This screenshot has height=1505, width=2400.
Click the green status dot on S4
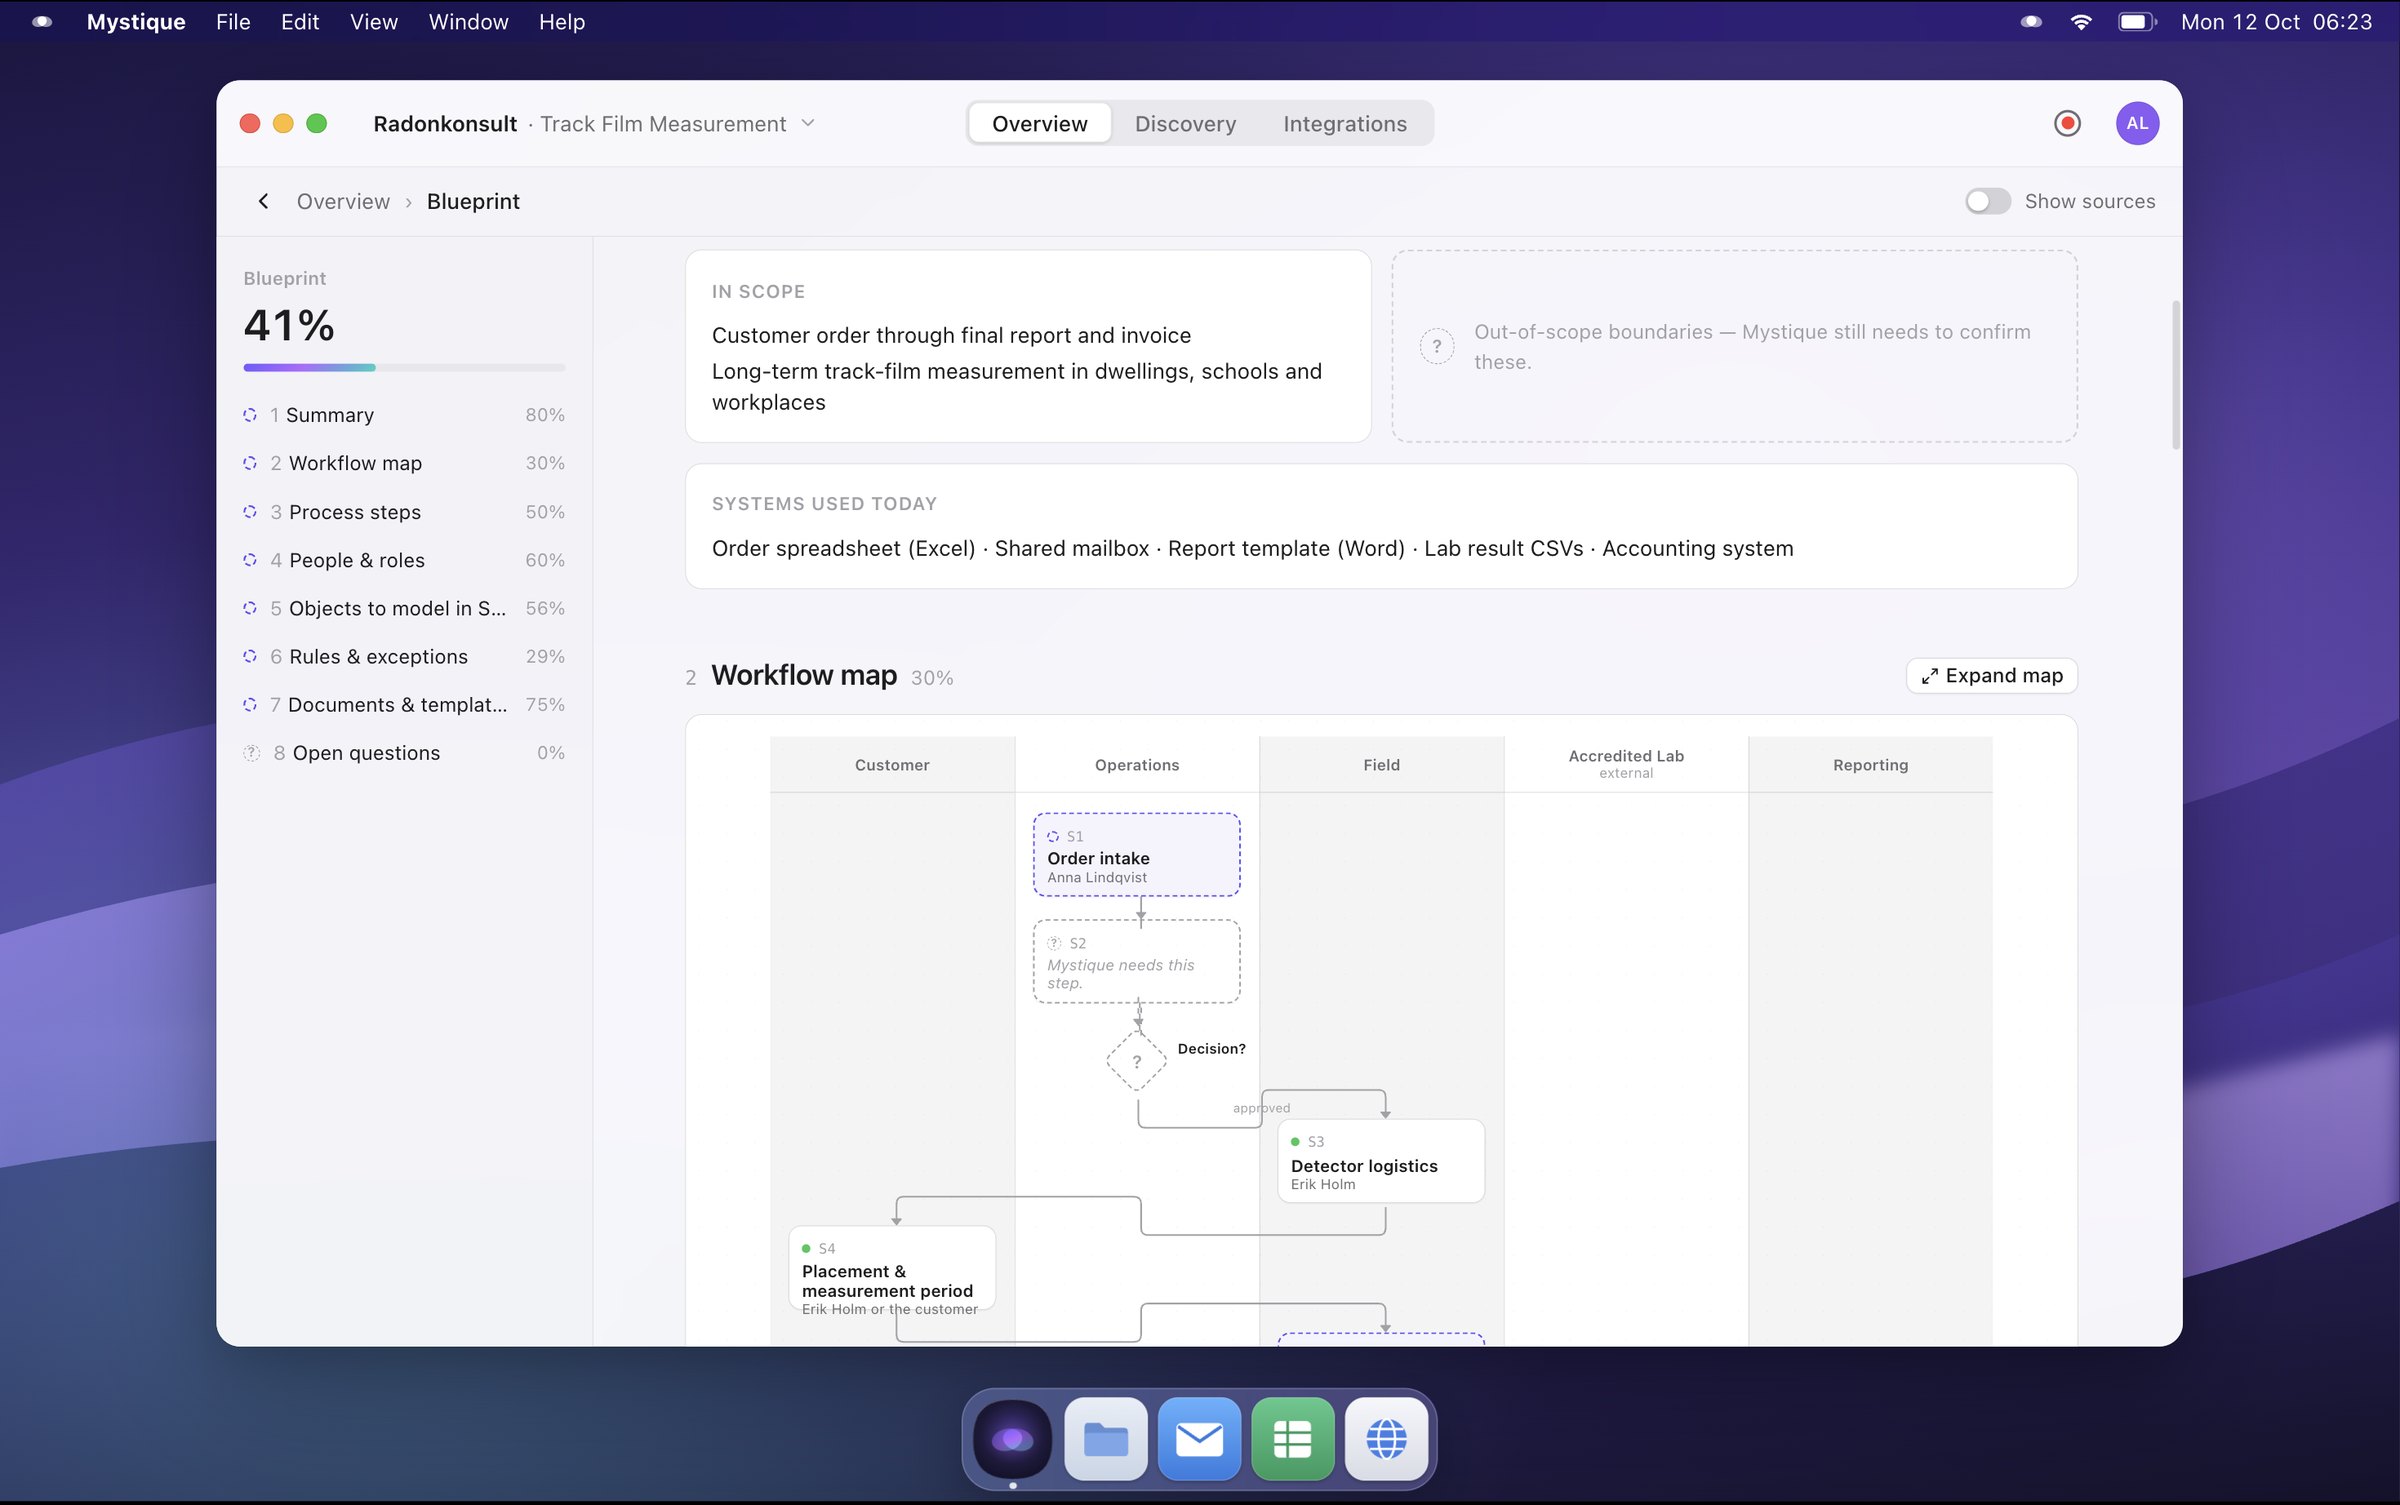tap(806, 1248)
